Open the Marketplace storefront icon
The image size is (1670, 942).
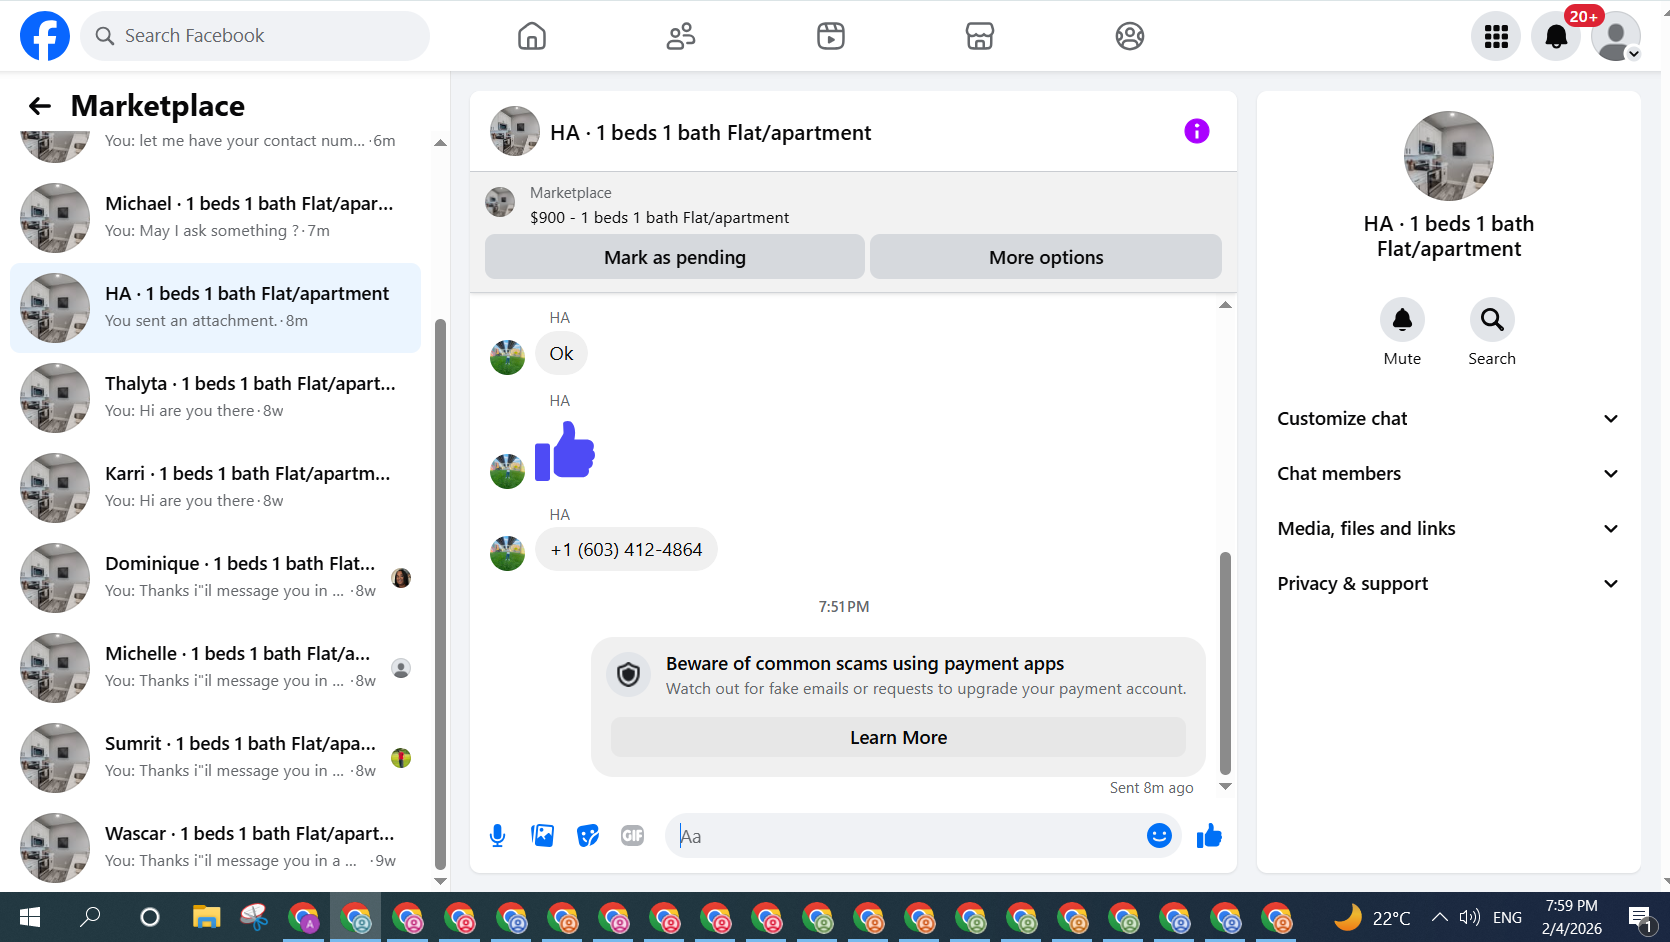pos(980,36)
